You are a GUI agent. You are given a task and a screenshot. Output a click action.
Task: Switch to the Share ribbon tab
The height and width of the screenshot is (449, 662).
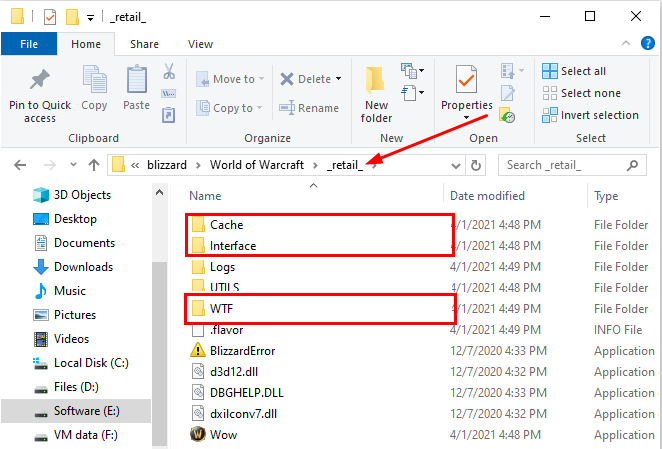point(144,44)
